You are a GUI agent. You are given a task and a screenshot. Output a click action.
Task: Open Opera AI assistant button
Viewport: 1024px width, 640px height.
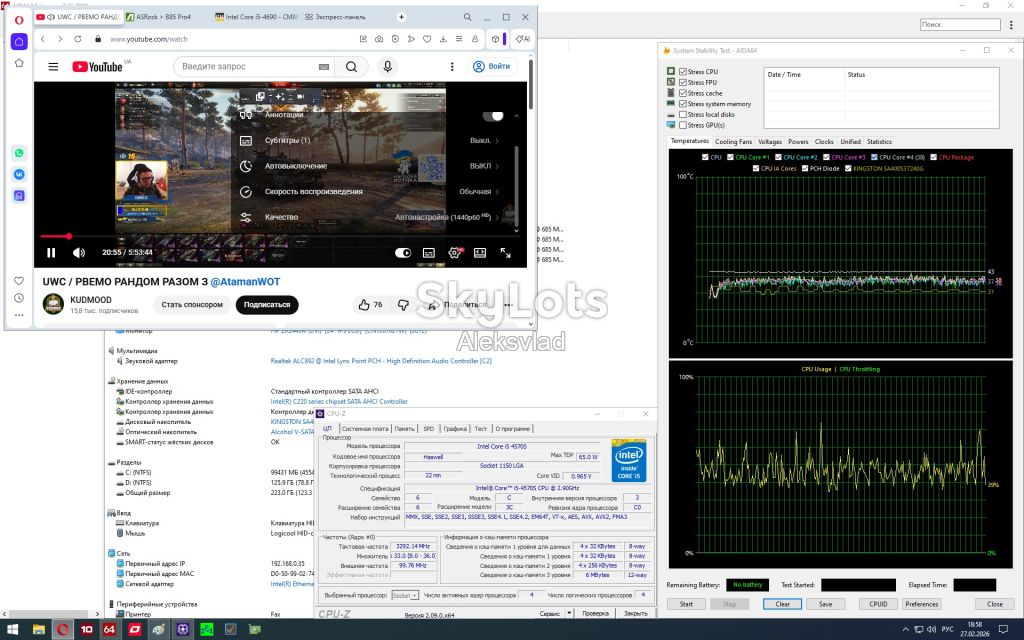click(523, 39)
